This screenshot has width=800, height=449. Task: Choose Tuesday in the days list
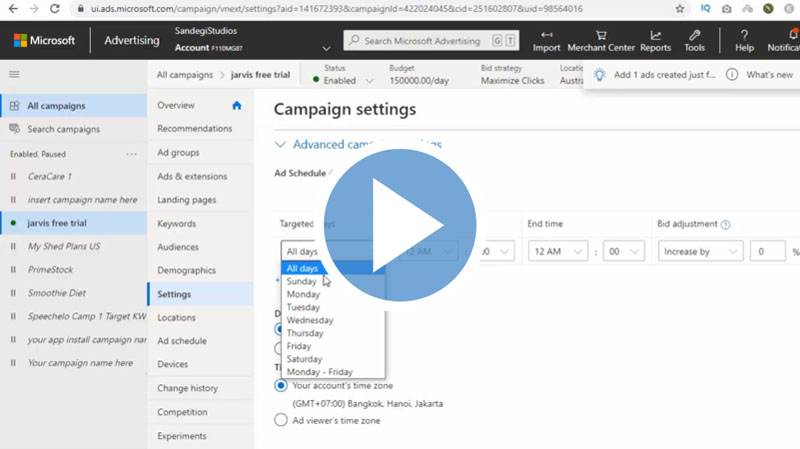click(x=333, y=307)
